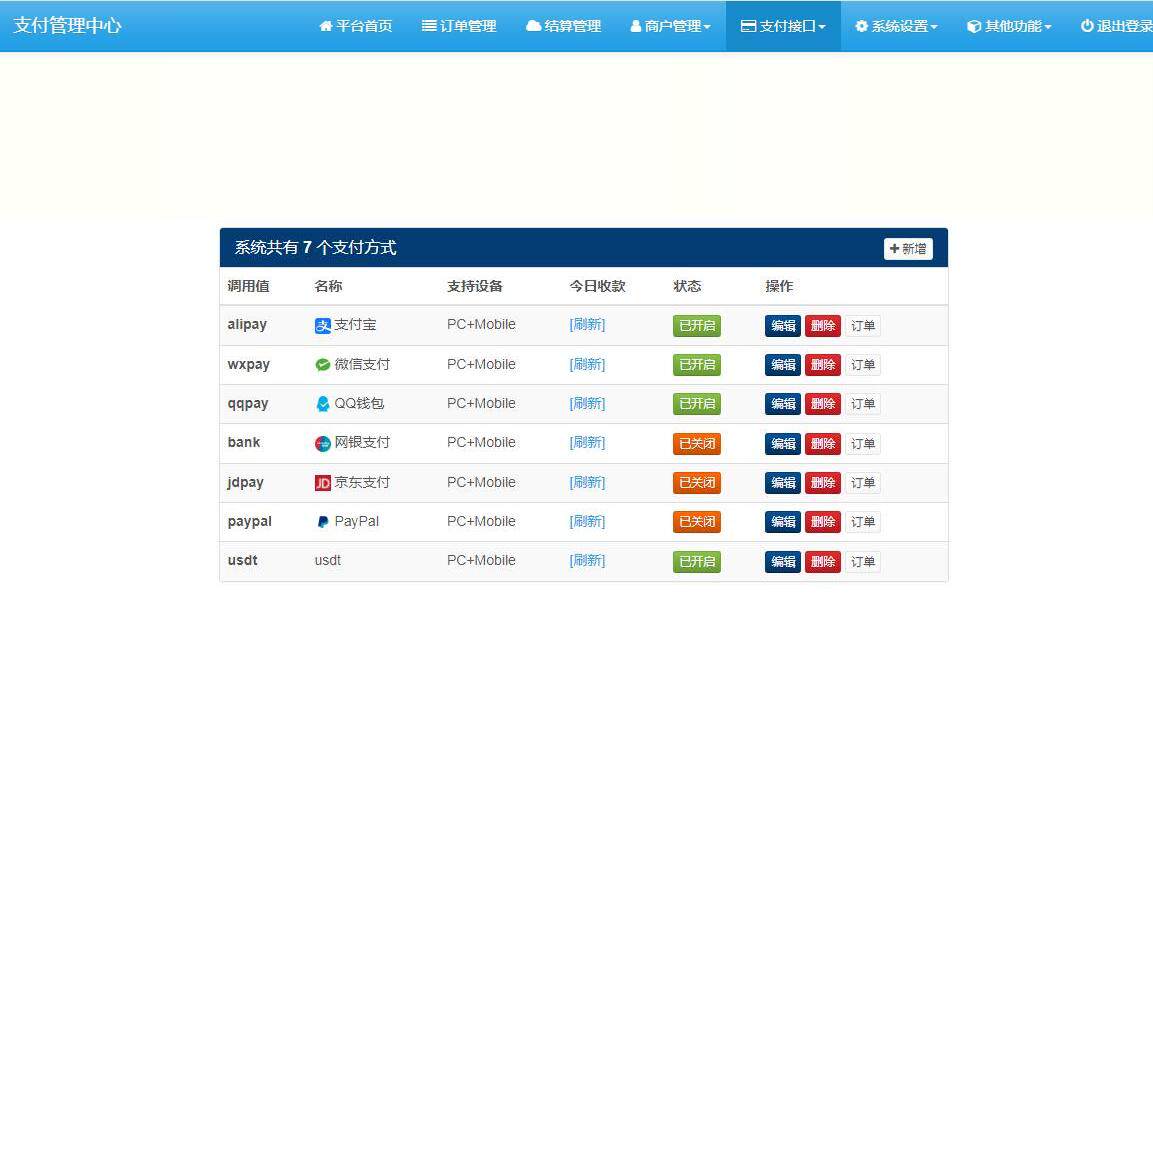Click the 系统共有 7 个支付方式 heading
This screenshot has height=1153, width=1153.
point(315,247)
